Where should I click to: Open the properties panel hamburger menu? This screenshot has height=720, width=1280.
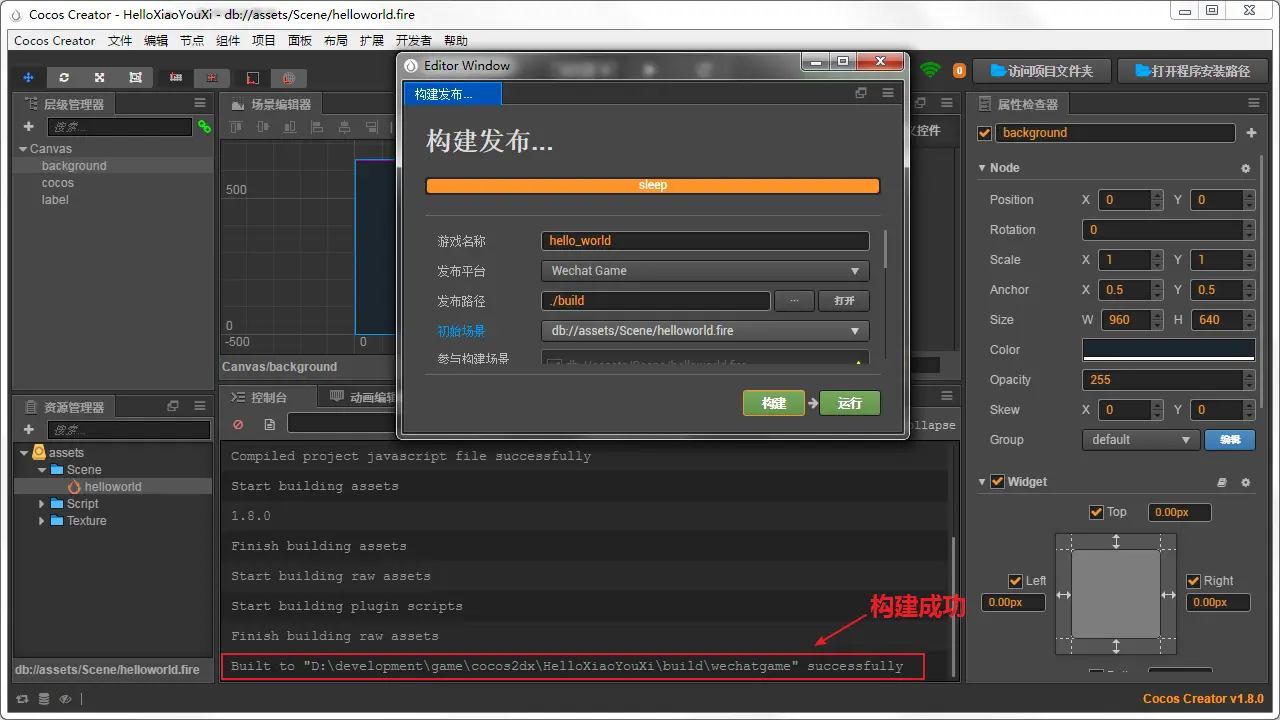click(x=1253, y=104)
